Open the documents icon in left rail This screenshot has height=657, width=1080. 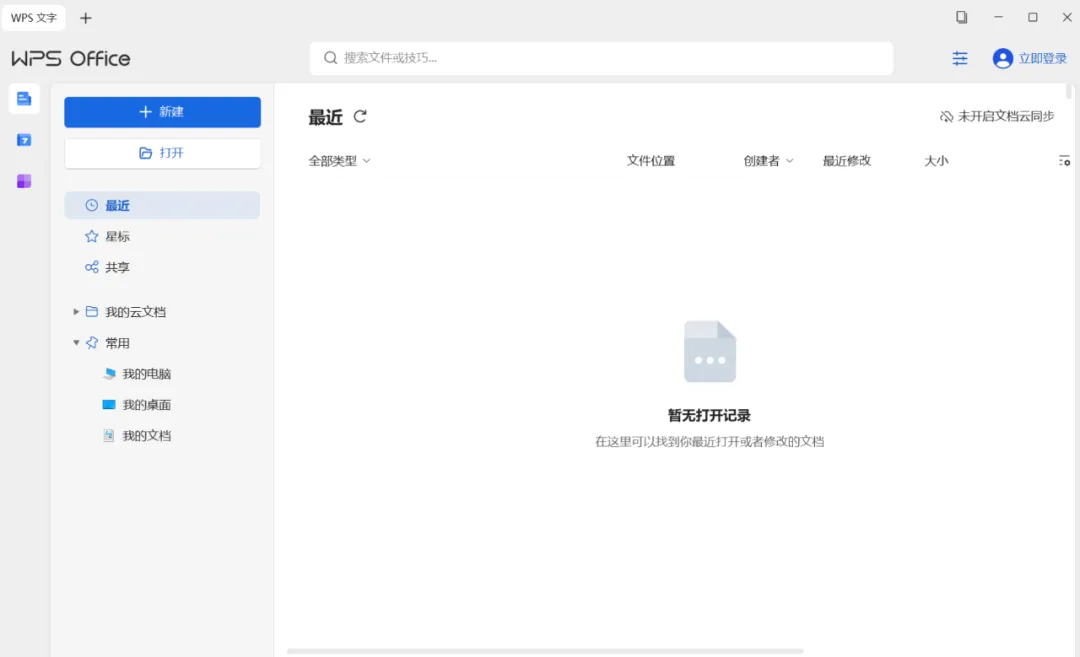pos(24,98)
